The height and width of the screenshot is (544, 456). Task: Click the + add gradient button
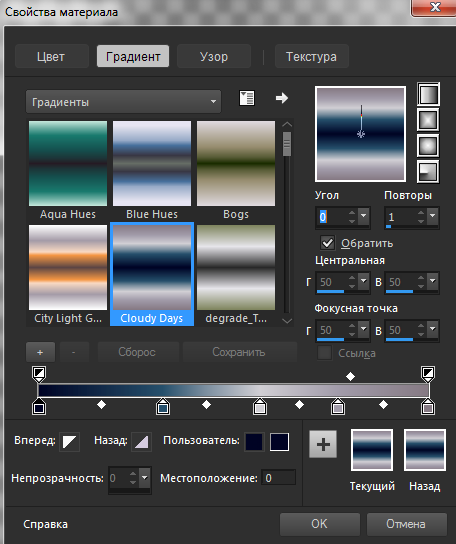point(40,352)
